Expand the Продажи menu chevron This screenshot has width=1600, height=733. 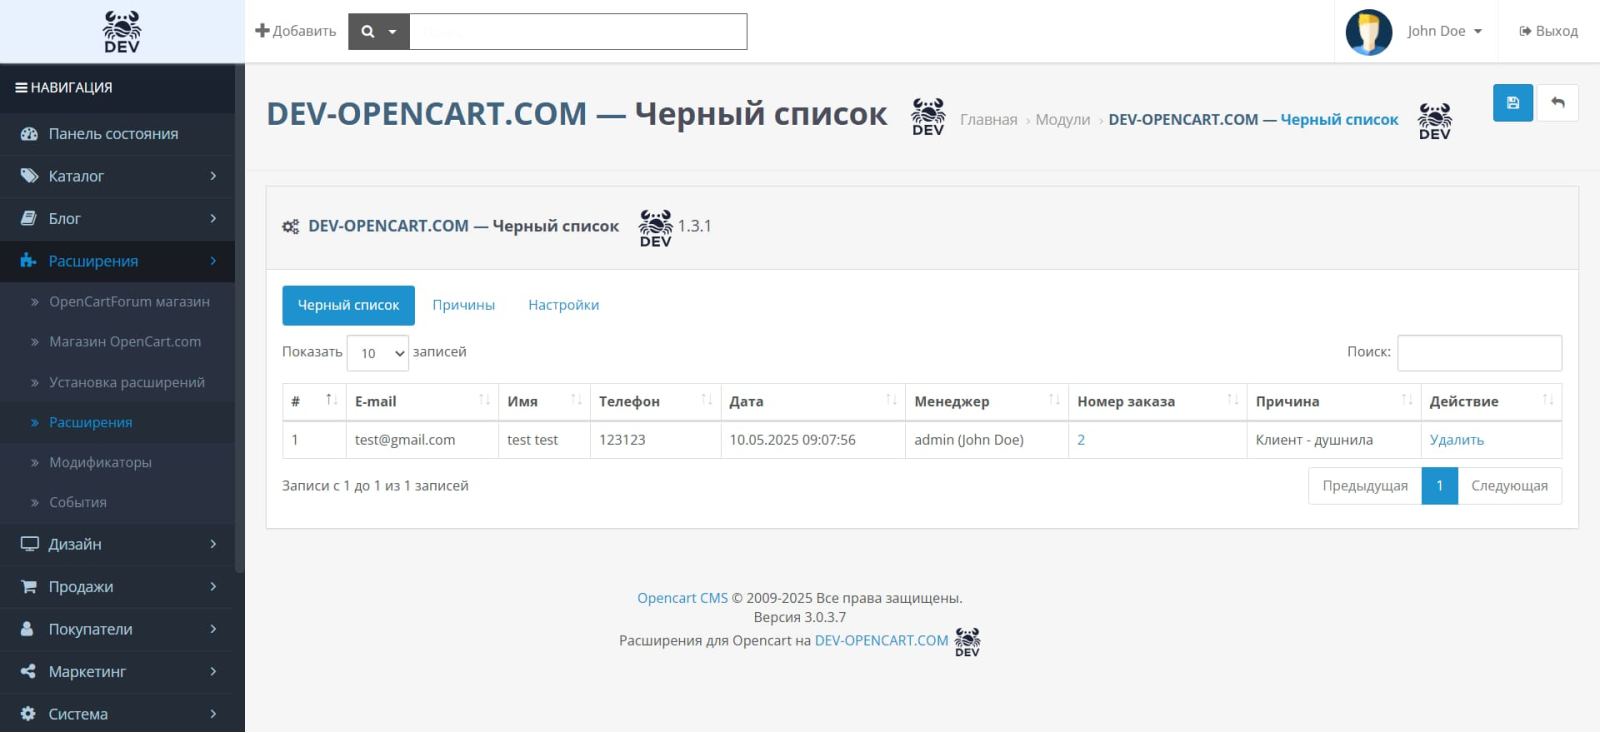tap(213, 587)
